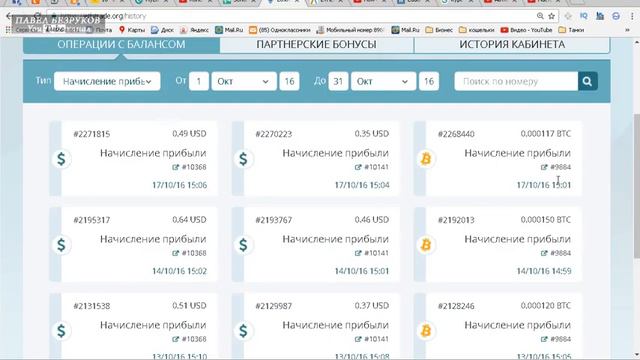
Task: Click the zoom magnifier icon in the address bar
Action: coord(540,16)
